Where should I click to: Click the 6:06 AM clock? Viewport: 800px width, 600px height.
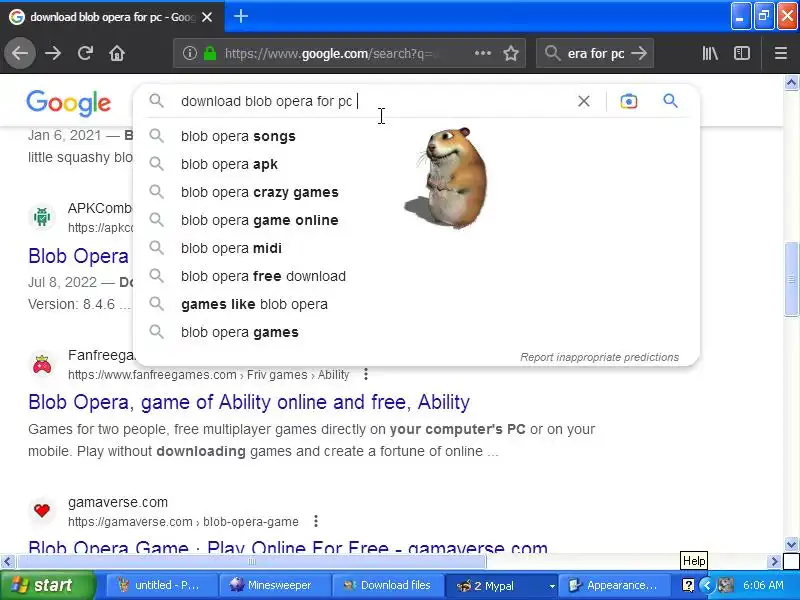763,585
